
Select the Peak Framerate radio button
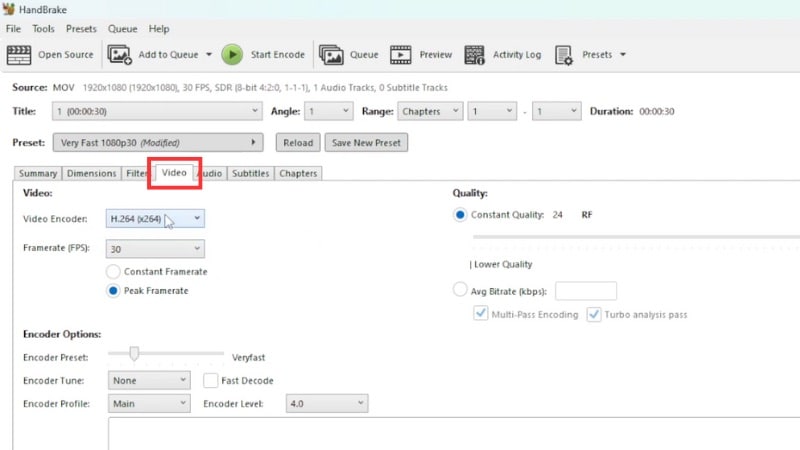tap(113, 291)
